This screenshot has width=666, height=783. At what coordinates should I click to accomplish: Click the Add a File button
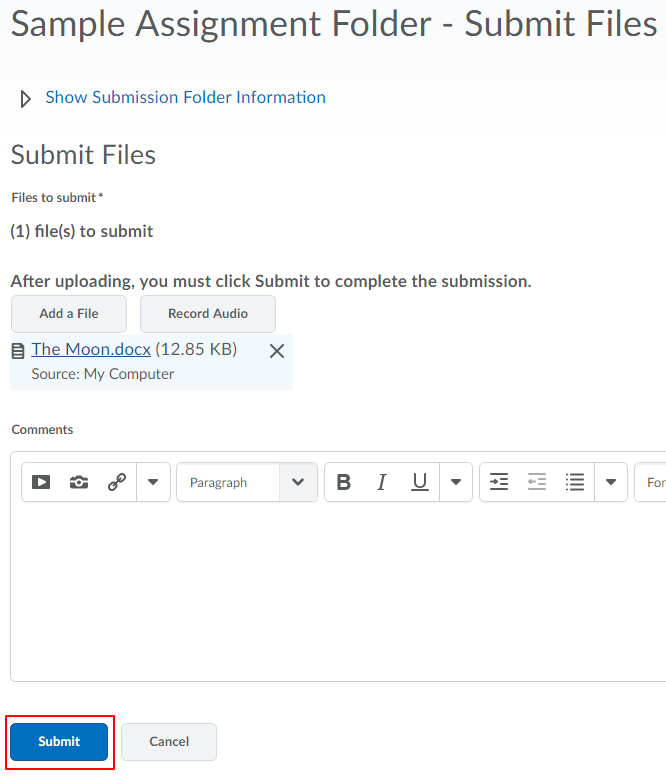point(69,314)
